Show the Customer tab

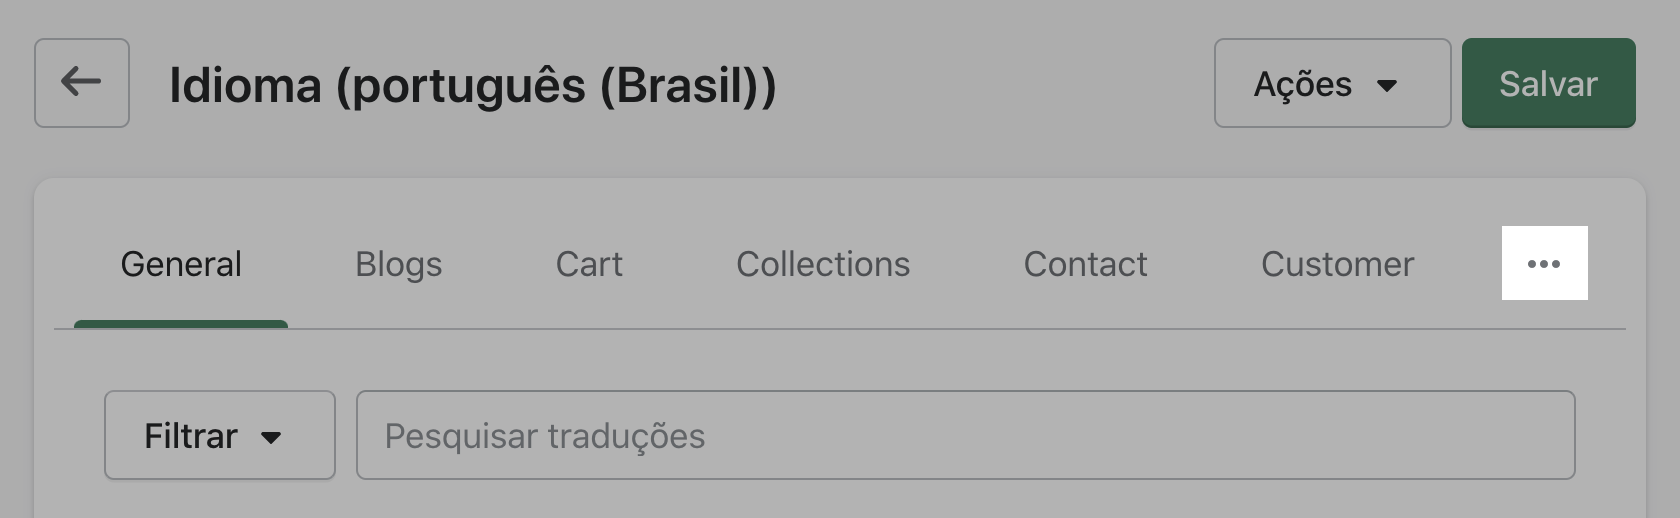click(1337, 265)
